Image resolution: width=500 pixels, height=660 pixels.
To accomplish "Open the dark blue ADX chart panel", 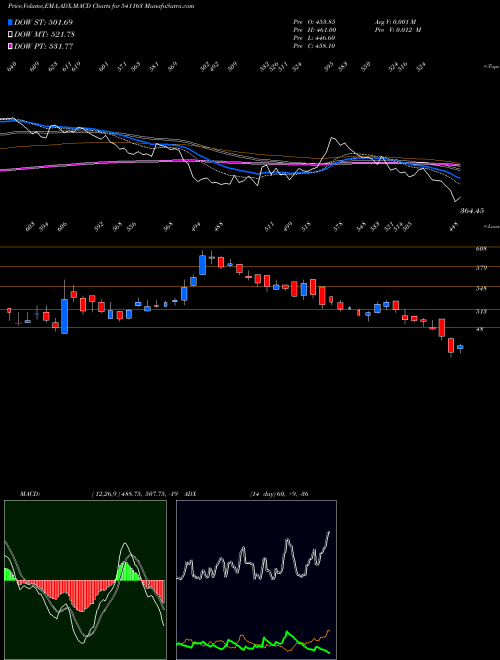I will click(256, 580).
